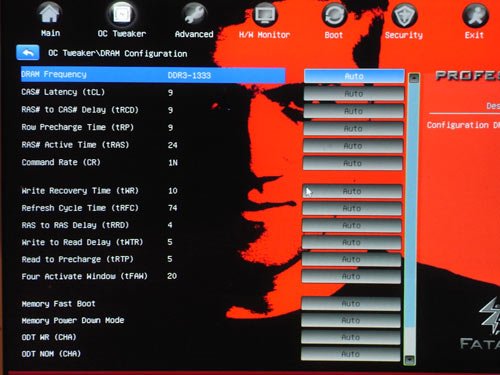Open the Memory Fast Boot Auto selector
The width and height of the screenshot is (500, 375).
(351, 304)
